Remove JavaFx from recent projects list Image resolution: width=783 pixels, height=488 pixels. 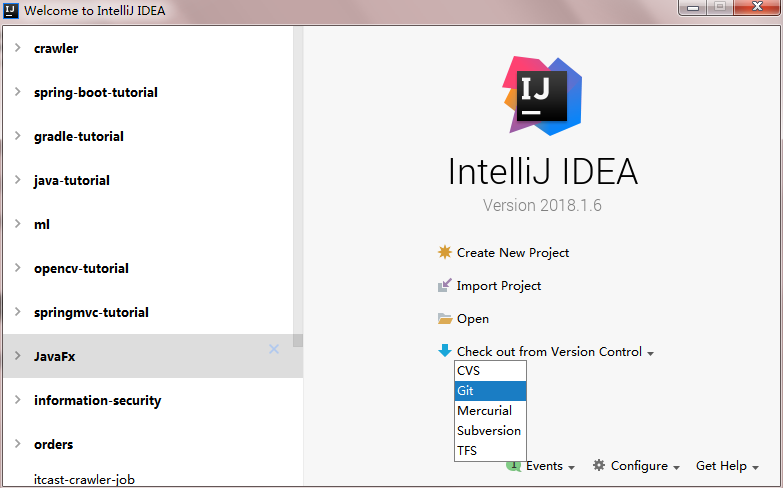(x=274, y=349)
